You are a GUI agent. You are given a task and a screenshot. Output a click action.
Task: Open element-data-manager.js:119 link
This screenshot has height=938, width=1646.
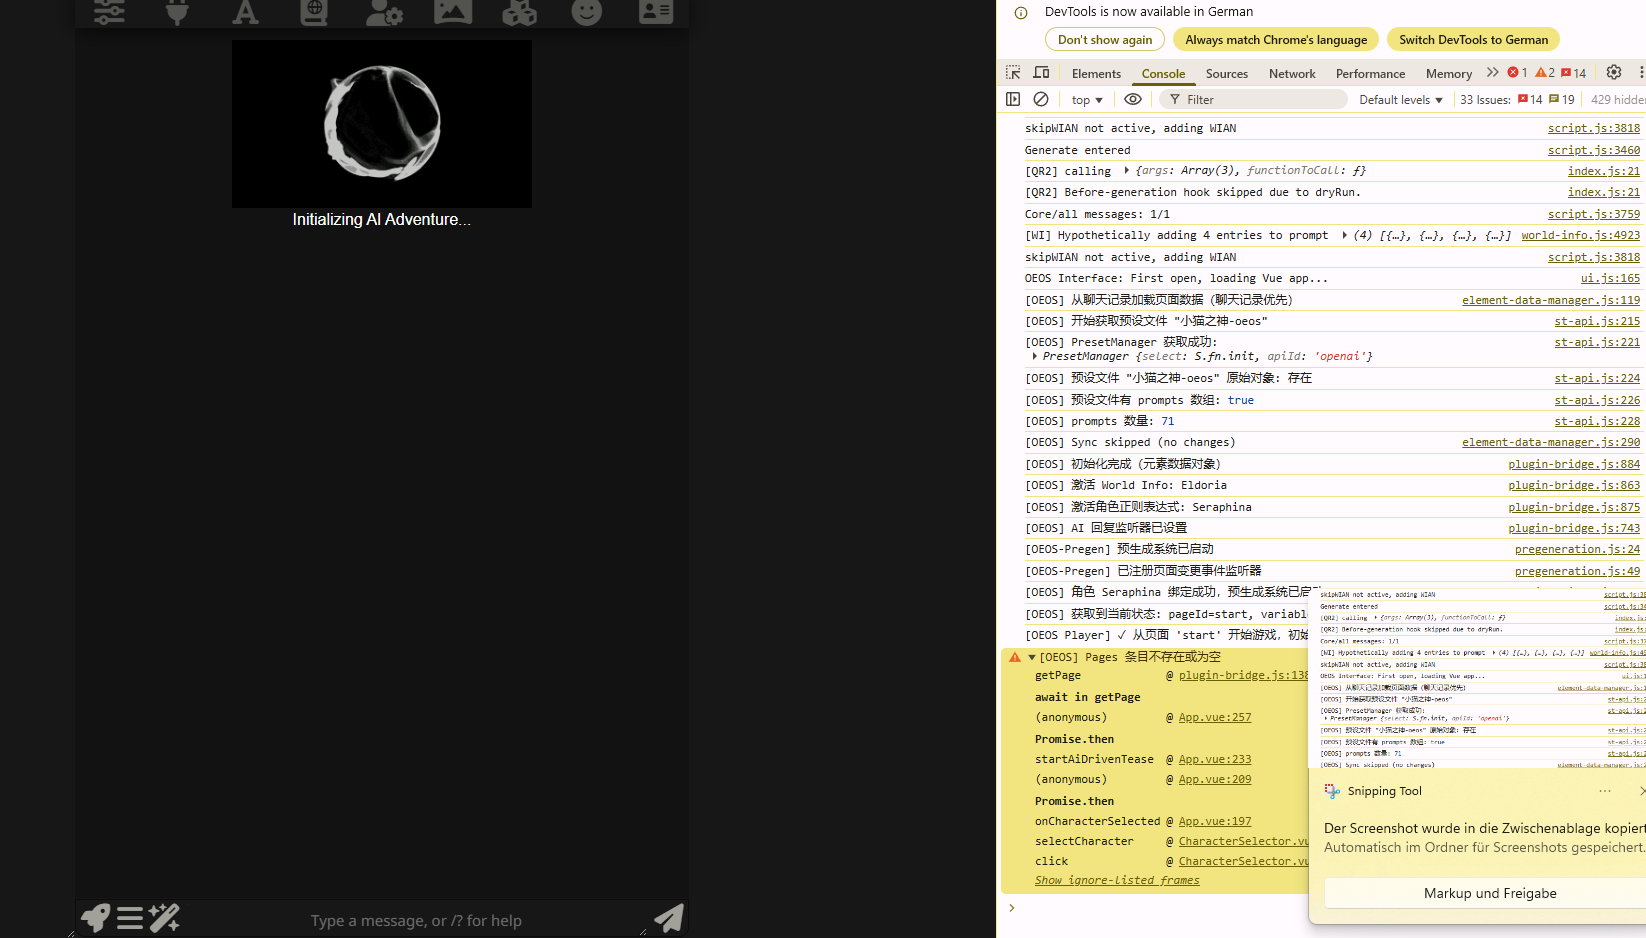pos(1551,300)
